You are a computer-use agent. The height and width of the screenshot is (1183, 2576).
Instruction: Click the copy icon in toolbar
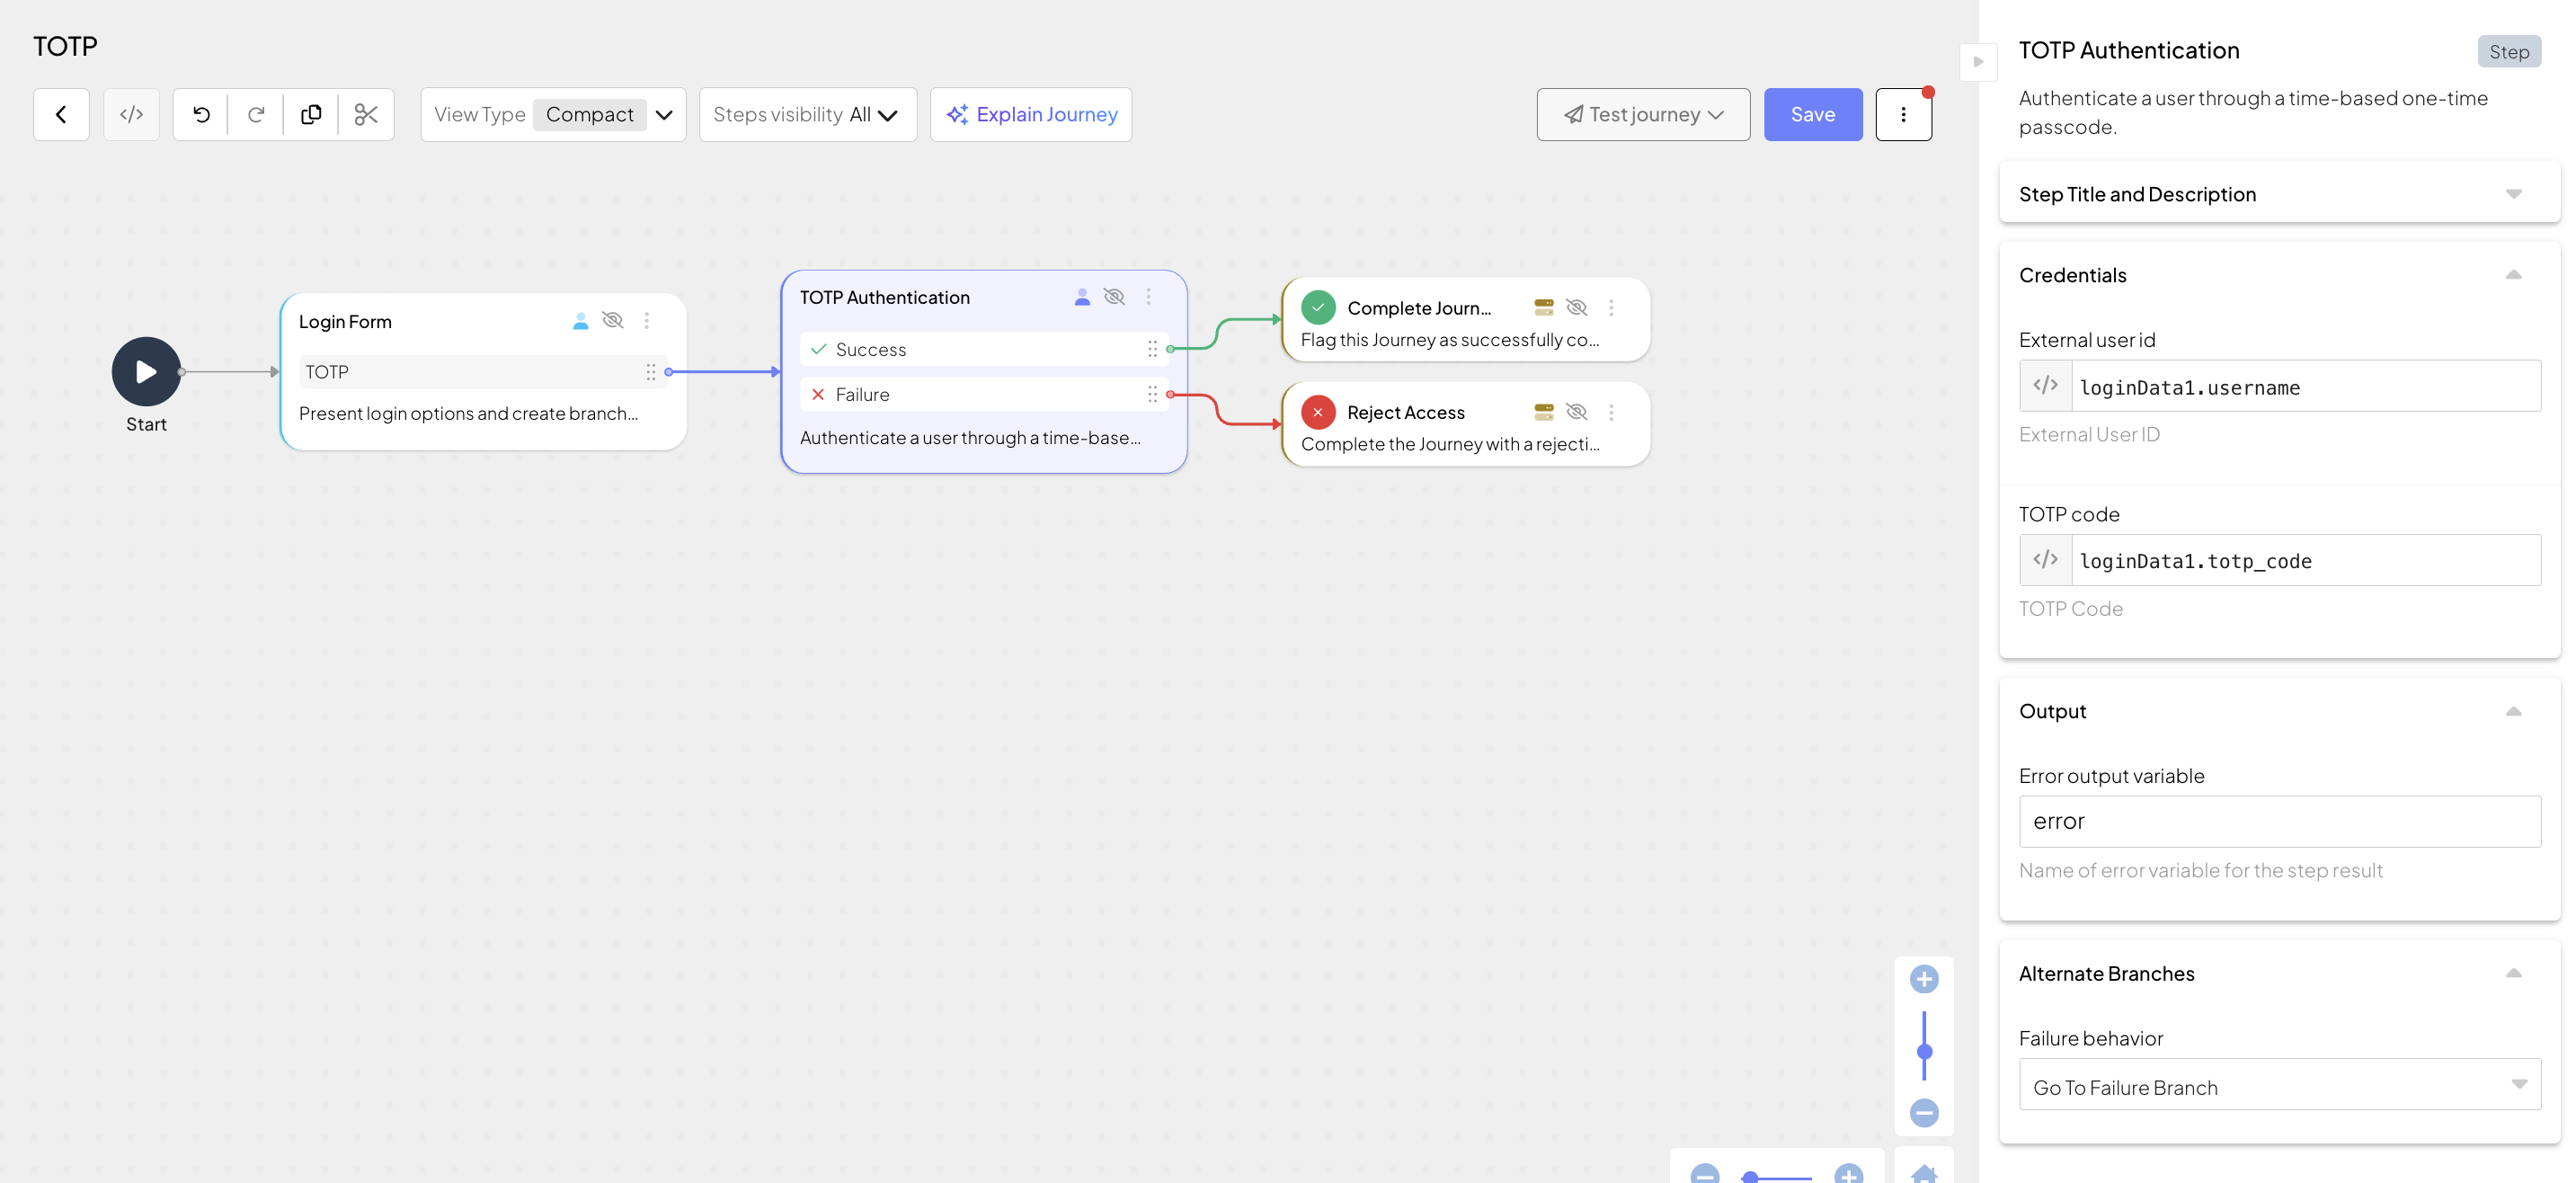(x=311, y=114)
